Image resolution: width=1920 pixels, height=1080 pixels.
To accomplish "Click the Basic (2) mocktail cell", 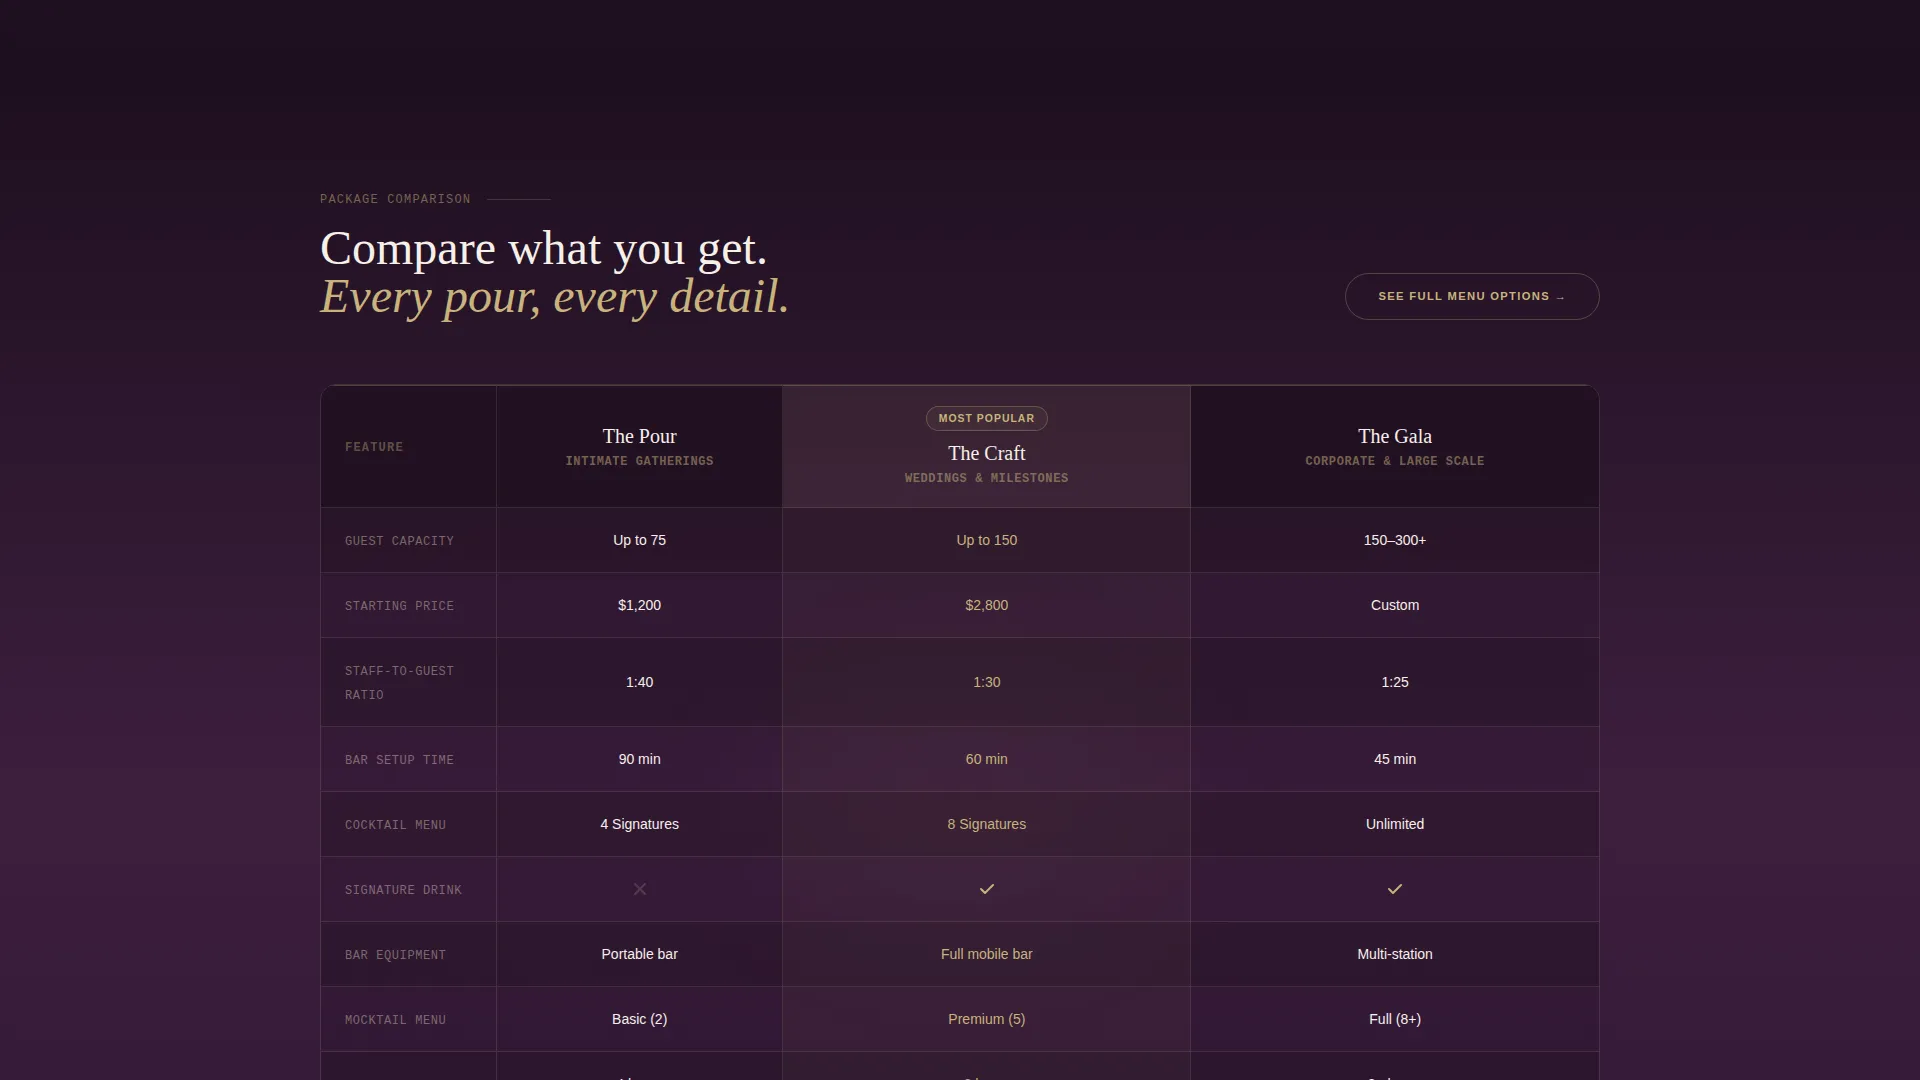I will click(x=640, y=1019).
